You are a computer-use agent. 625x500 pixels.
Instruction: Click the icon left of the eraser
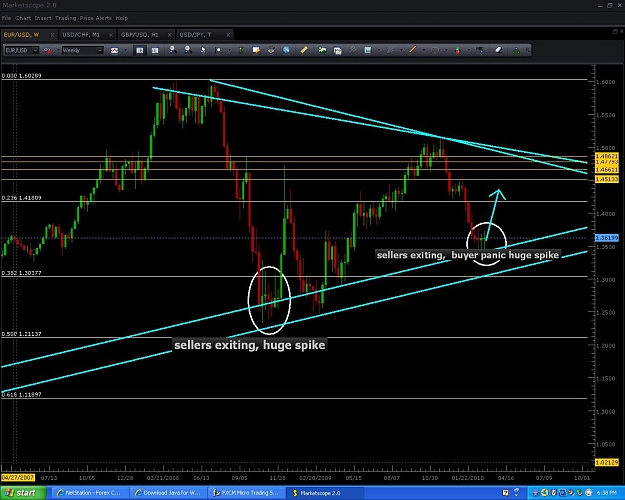pos(480,50)
